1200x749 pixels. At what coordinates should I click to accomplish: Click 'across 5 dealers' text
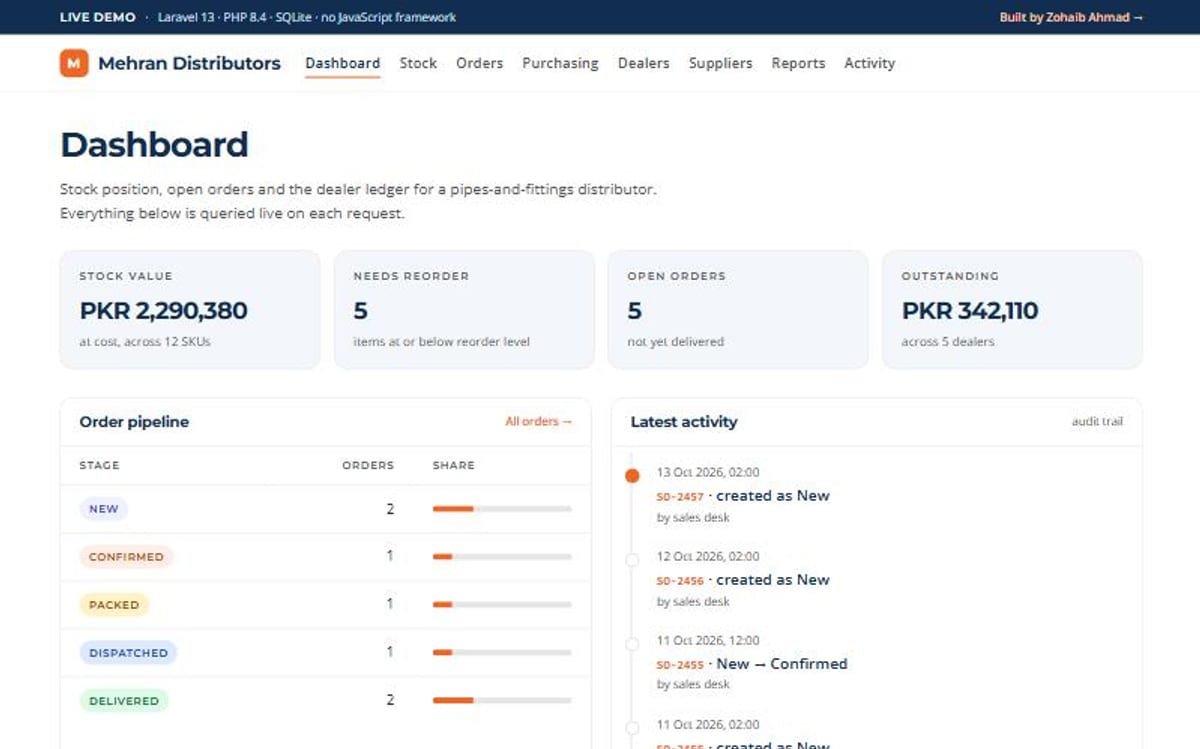(948, 342)
